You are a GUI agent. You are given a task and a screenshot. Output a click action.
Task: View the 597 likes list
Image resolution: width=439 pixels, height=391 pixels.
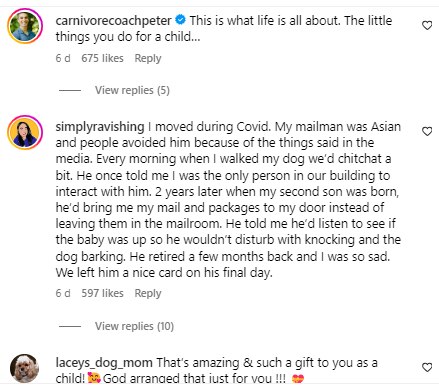102,293
